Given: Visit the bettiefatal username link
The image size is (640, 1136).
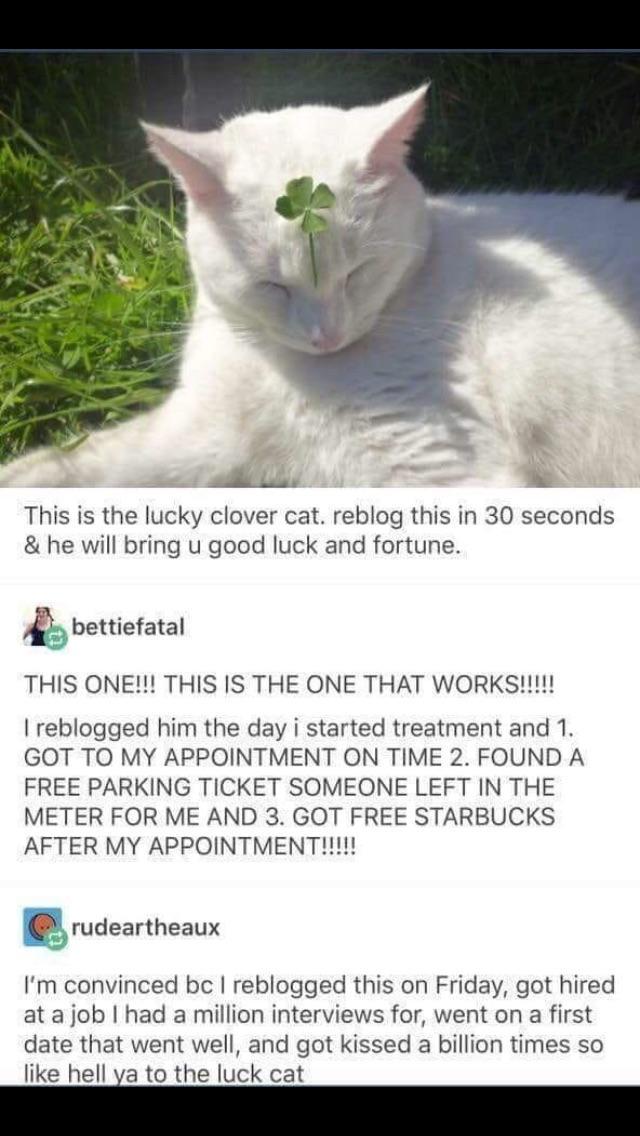Looking at the screenshot, I should coord(128,626).
